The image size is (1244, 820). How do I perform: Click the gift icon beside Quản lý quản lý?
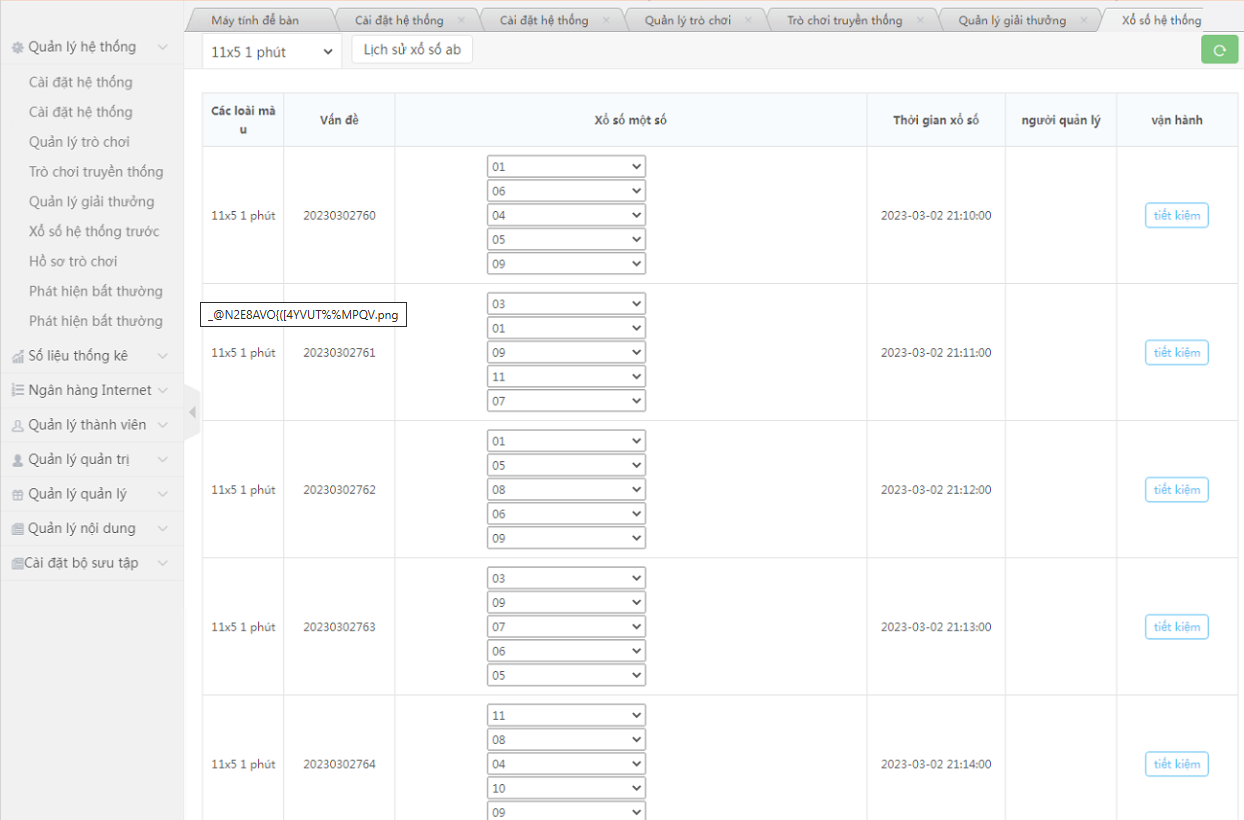pyautogui.click(x=17, y=495)
